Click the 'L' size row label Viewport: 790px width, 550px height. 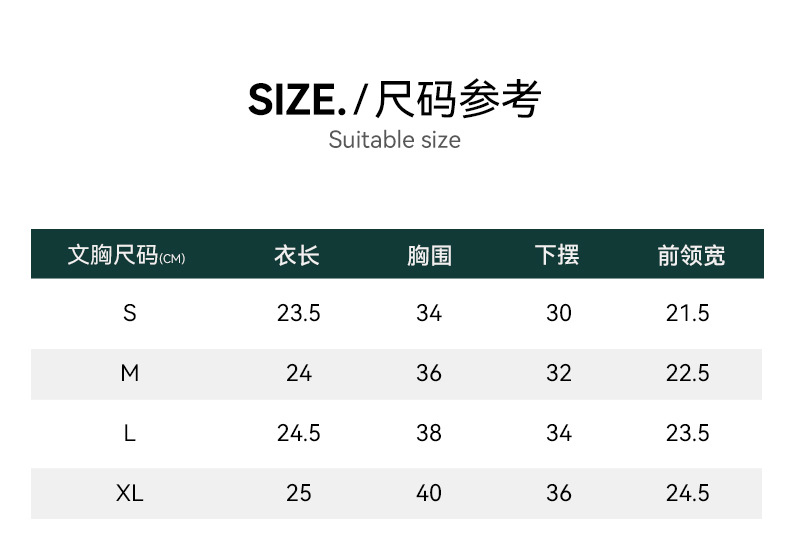(129, 433)
